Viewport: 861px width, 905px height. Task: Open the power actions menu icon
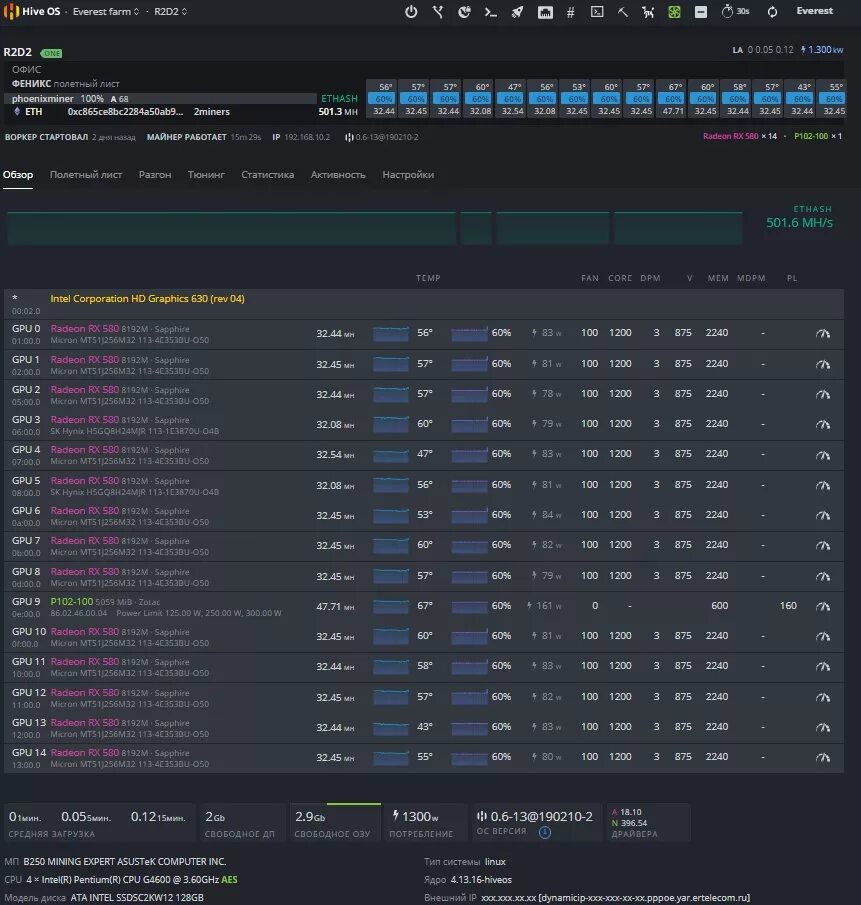[x=411, y=12]
